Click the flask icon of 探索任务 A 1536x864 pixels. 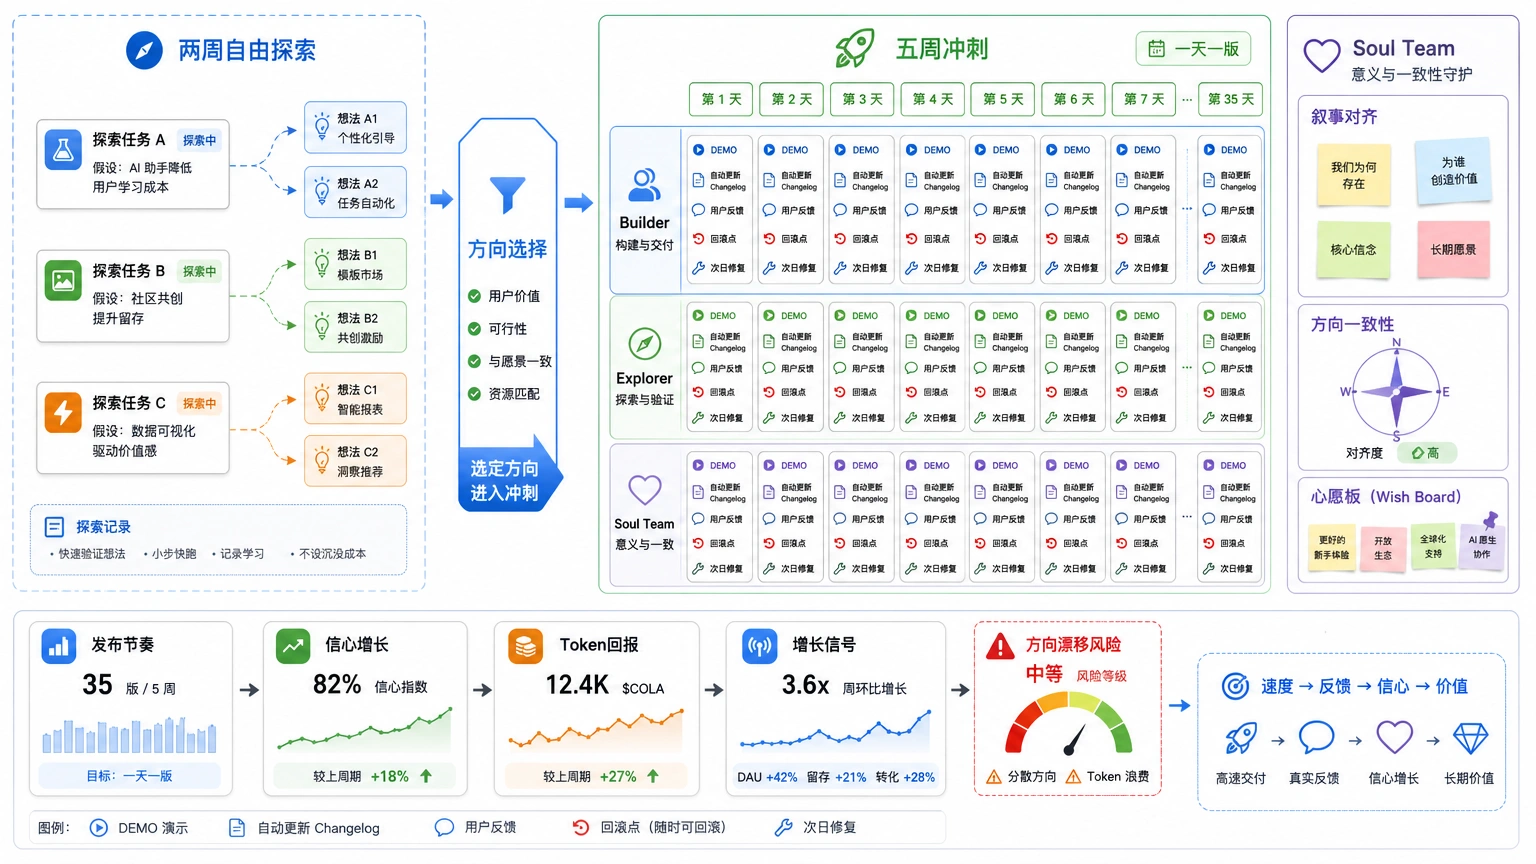pos(63,150)
